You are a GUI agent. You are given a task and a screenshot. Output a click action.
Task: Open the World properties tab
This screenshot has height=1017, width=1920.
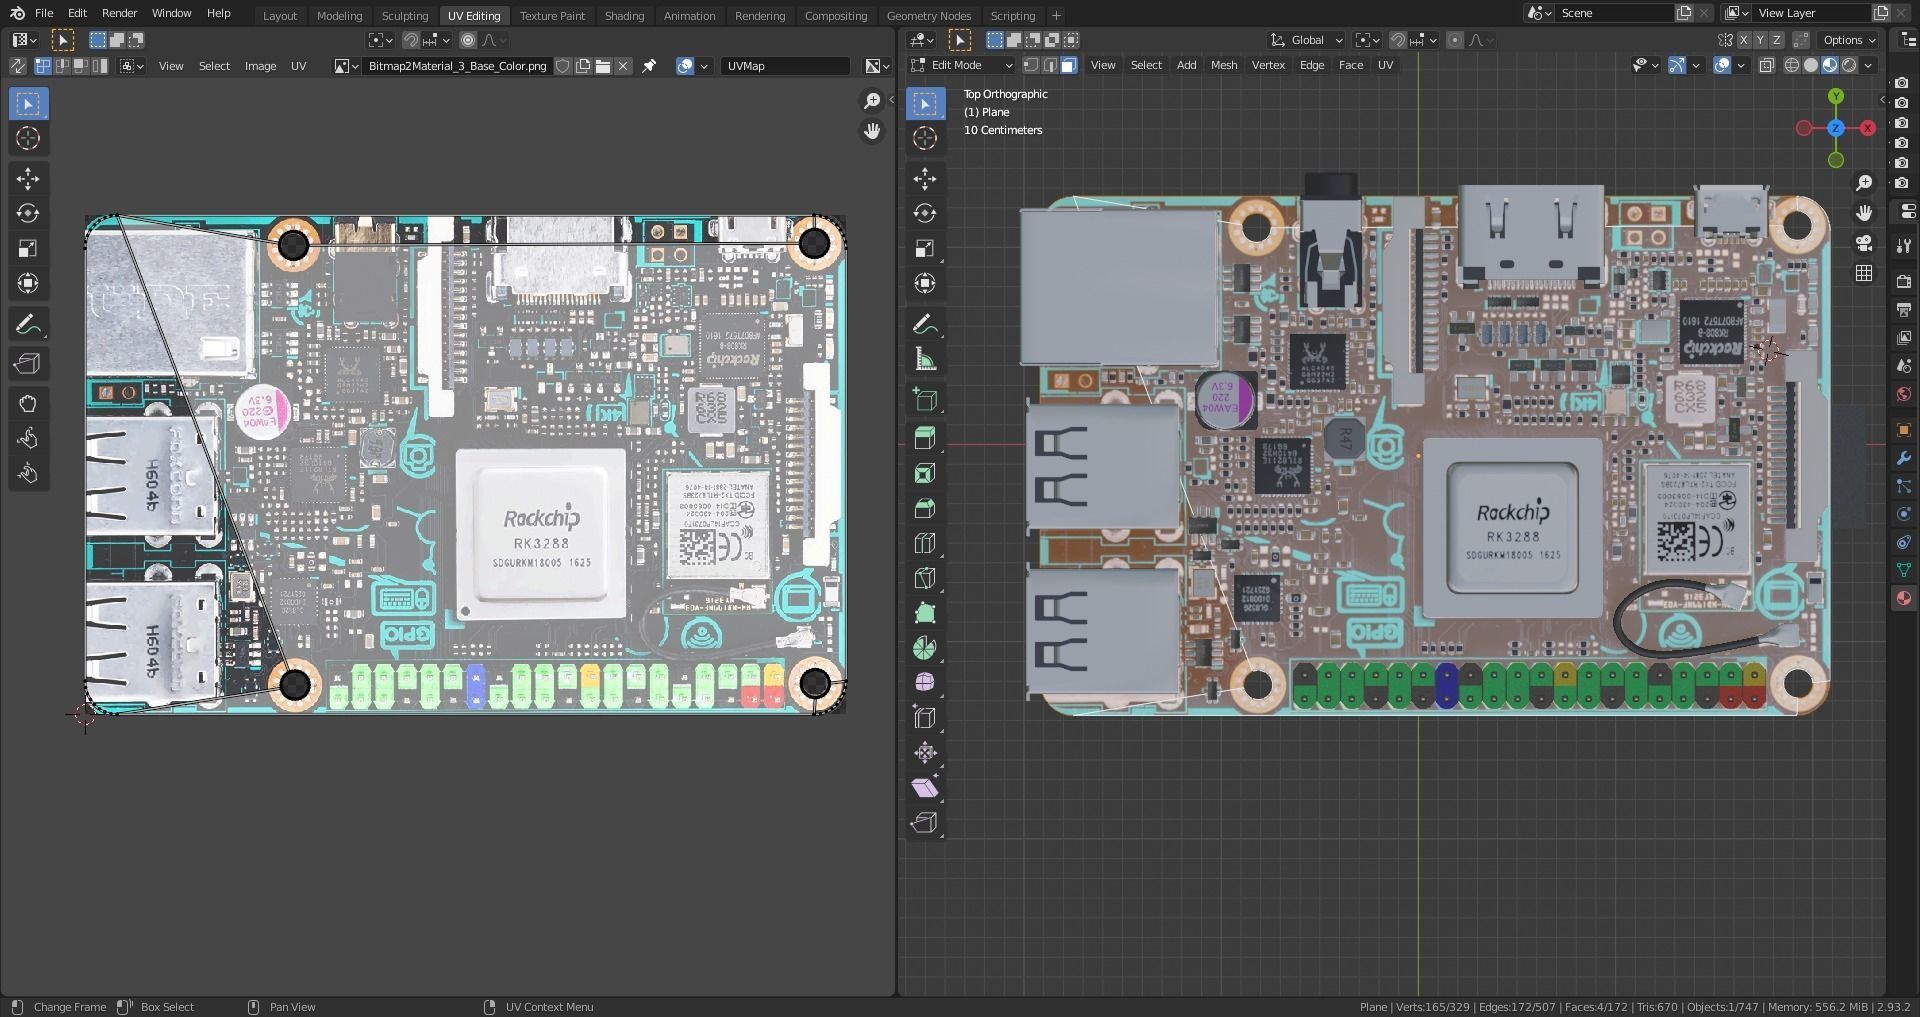click(x=1903, y=394)
